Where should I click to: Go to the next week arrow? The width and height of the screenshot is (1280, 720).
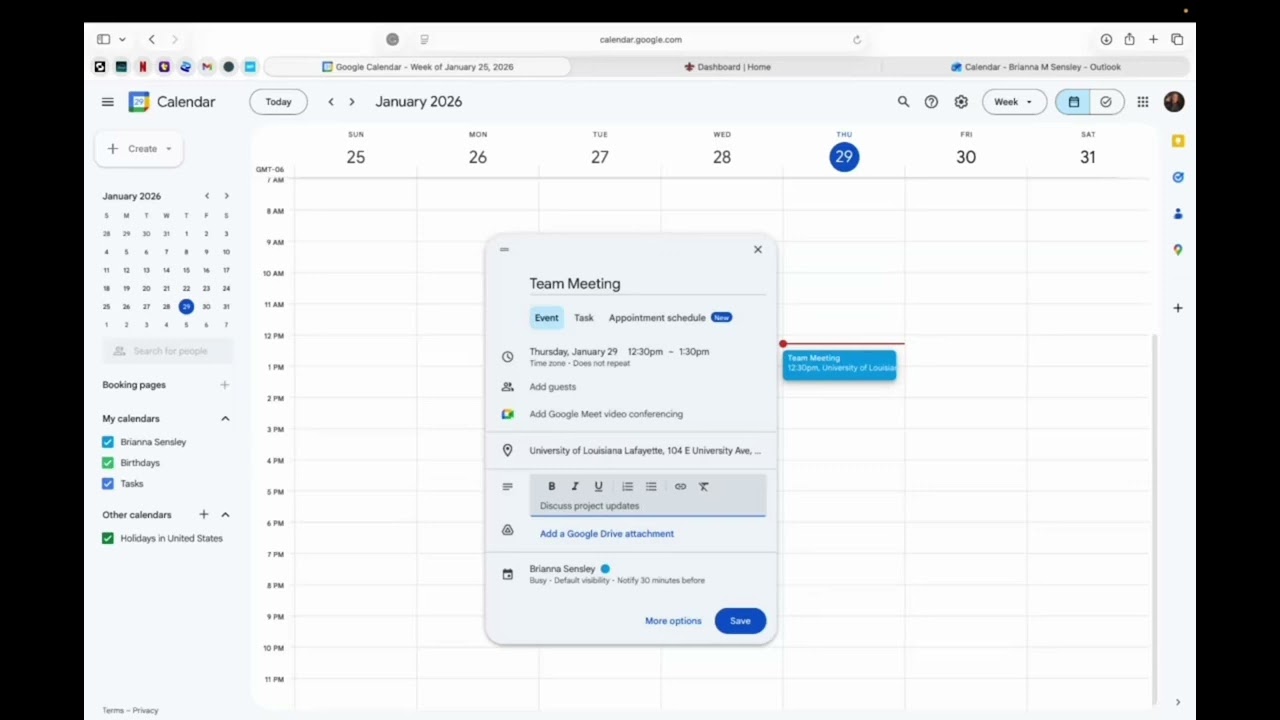pyautogui.click(x=351, y=102)
